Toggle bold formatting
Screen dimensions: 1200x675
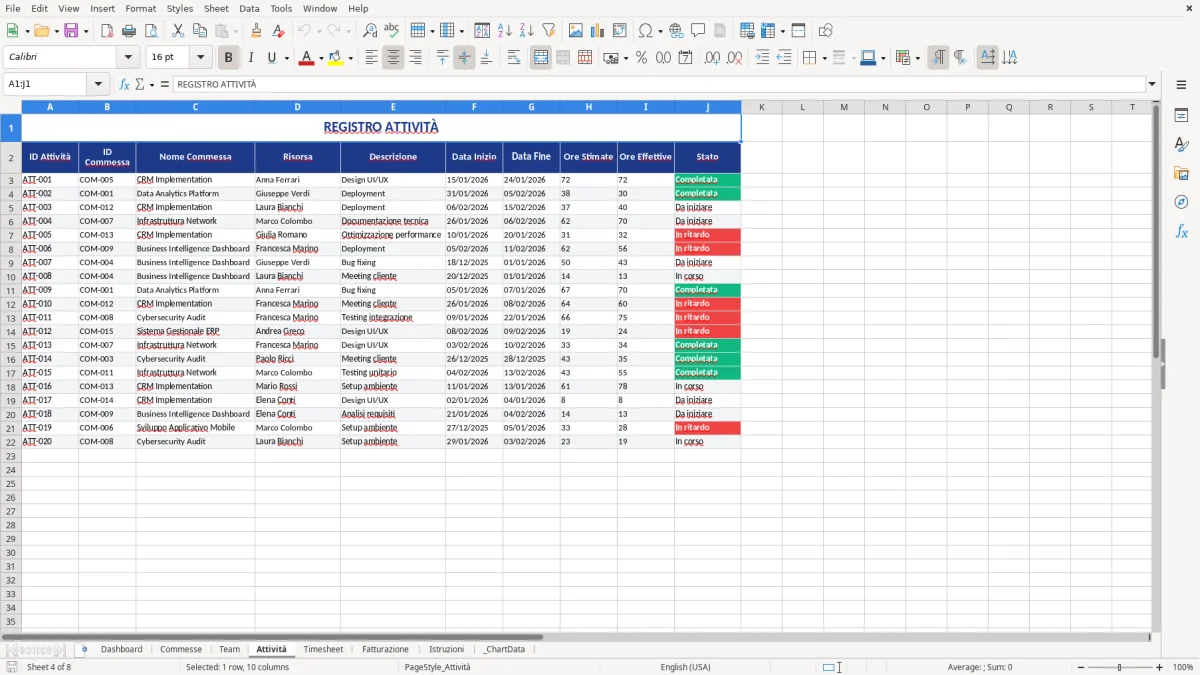pyautogui.click(x=228, y=57)
